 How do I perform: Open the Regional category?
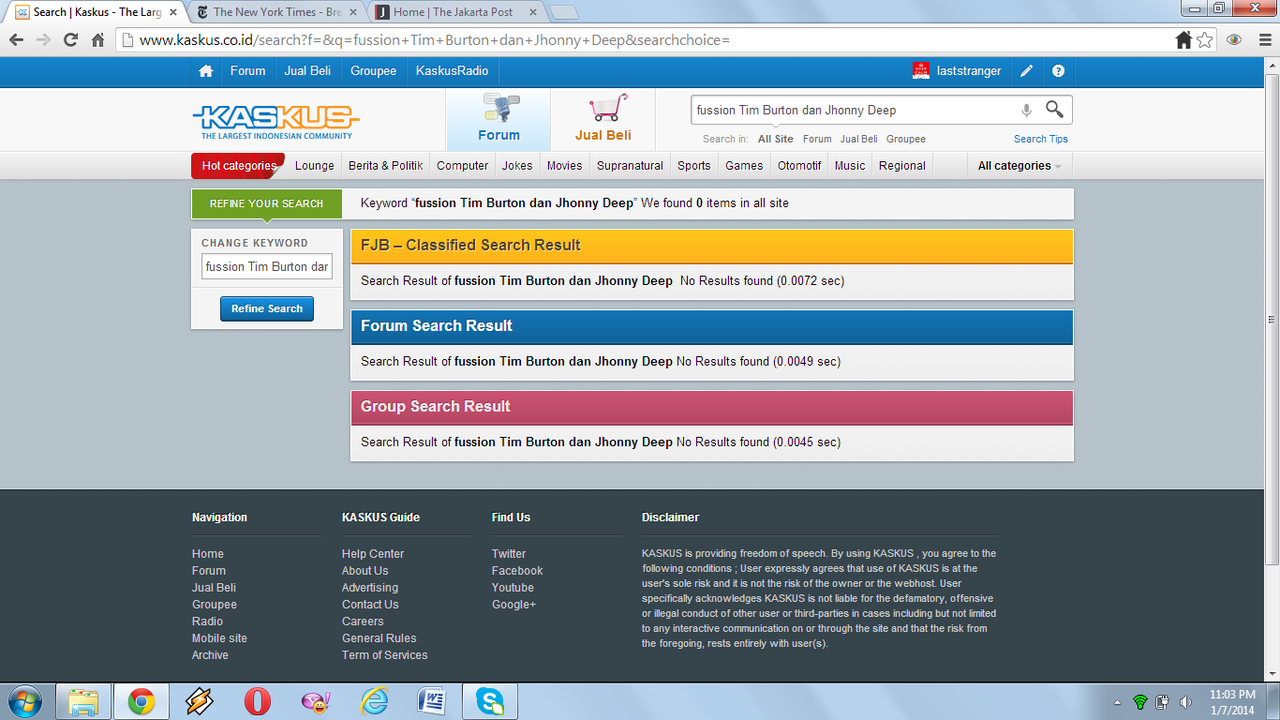(x=902, y=166)
